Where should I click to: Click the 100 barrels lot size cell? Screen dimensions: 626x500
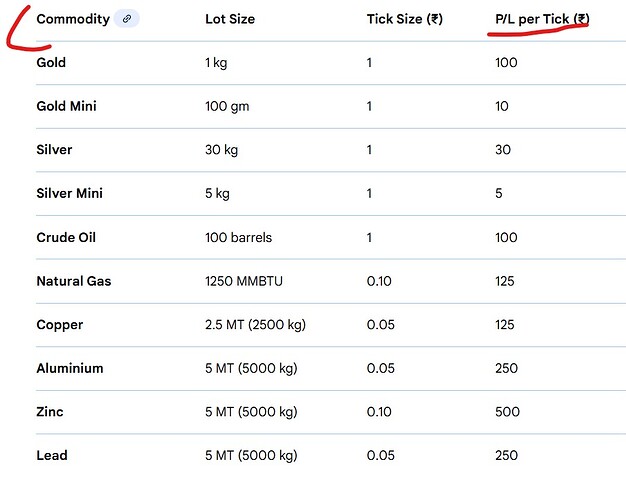click(238, 237)
